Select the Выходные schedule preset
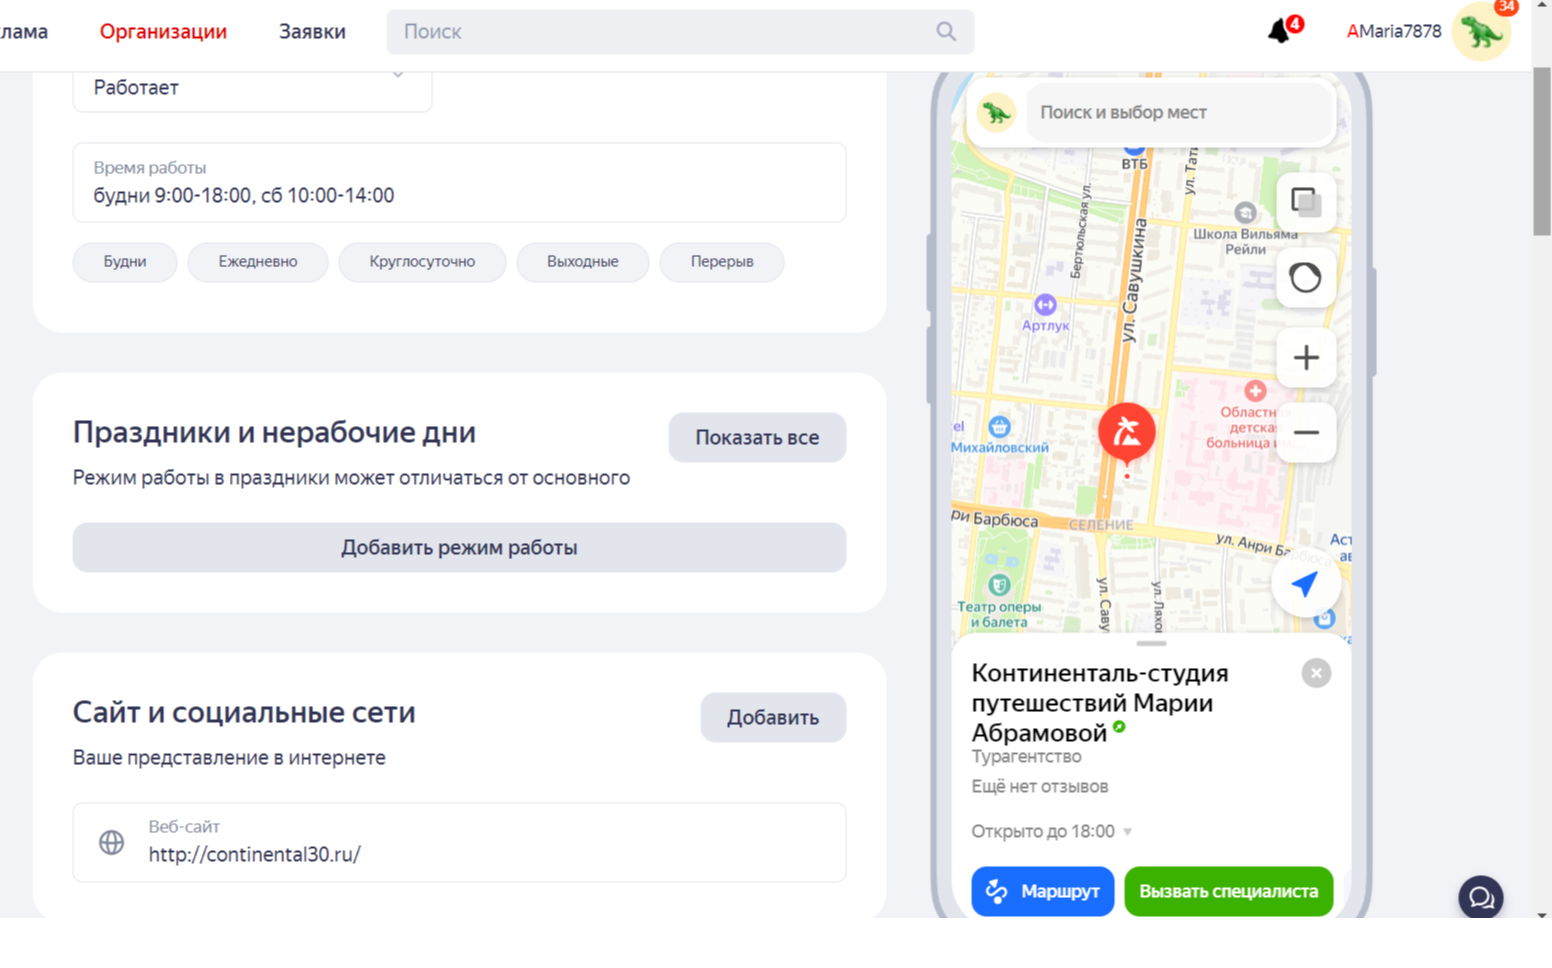The image size is (1552, 968). [x=582, y=262]
